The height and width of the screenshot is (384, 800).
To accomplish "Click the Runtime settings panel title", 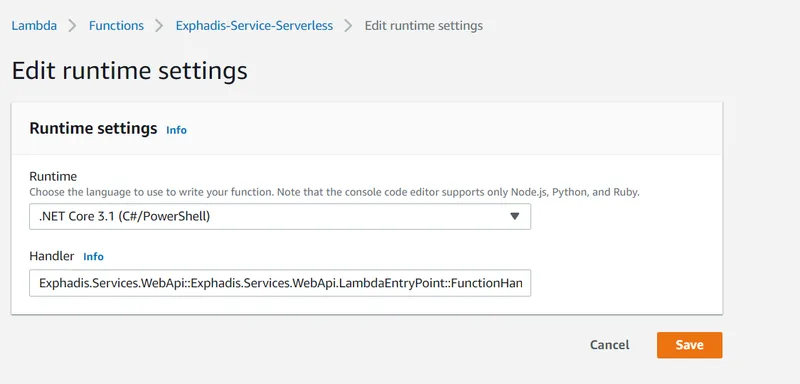I will point(93,129).
